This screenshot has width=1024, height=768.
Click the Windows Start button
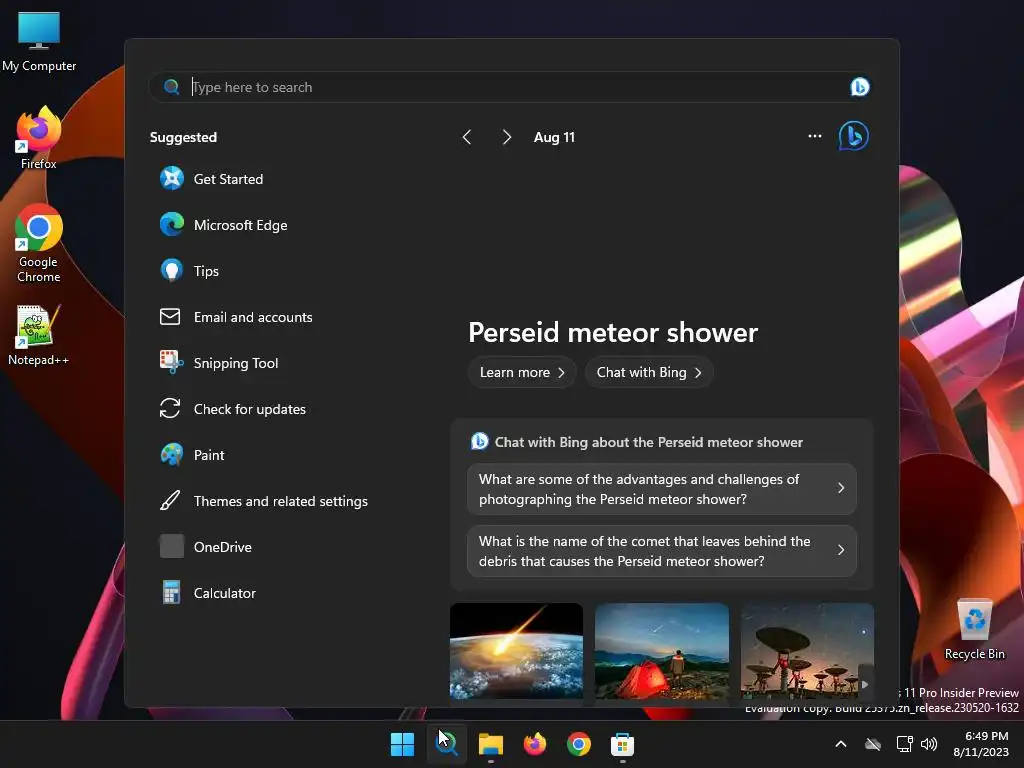[402, 744]
